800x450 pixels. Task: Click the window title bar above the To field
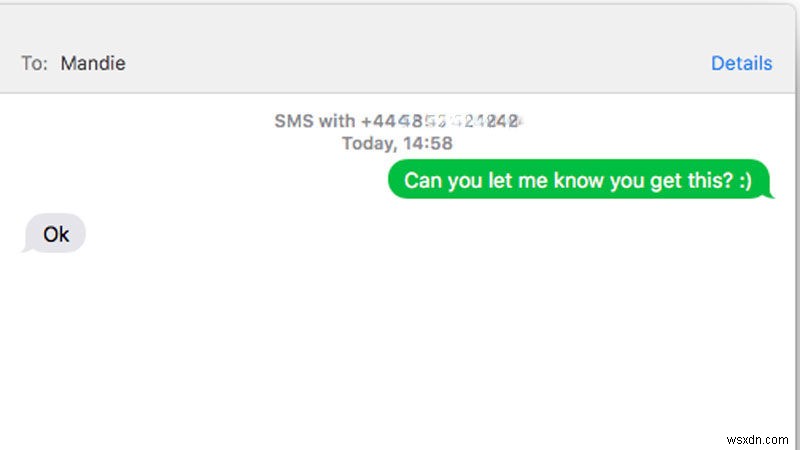point(400,20)
